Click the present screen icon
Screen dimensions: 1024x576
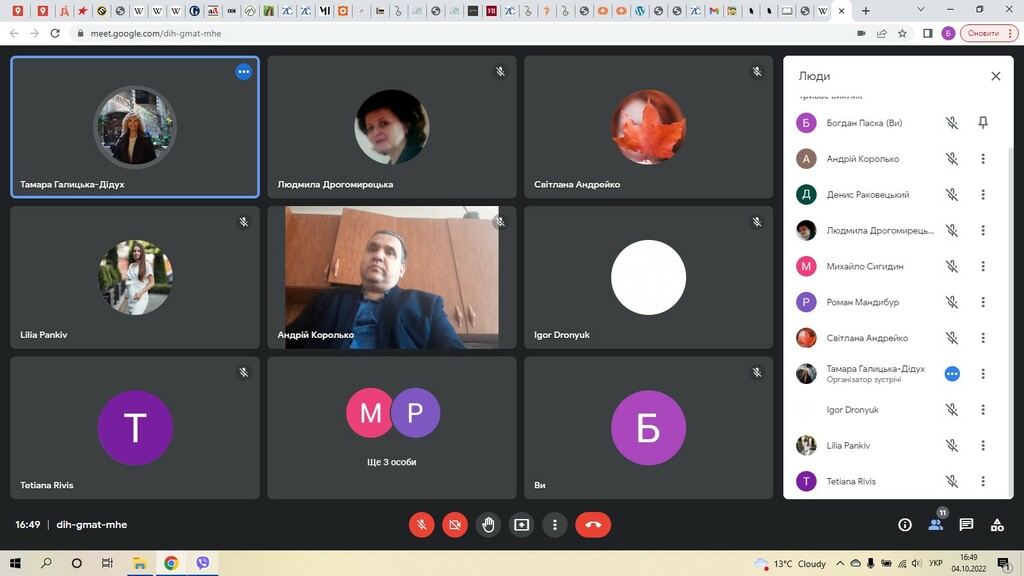click(x=521, y=524)
